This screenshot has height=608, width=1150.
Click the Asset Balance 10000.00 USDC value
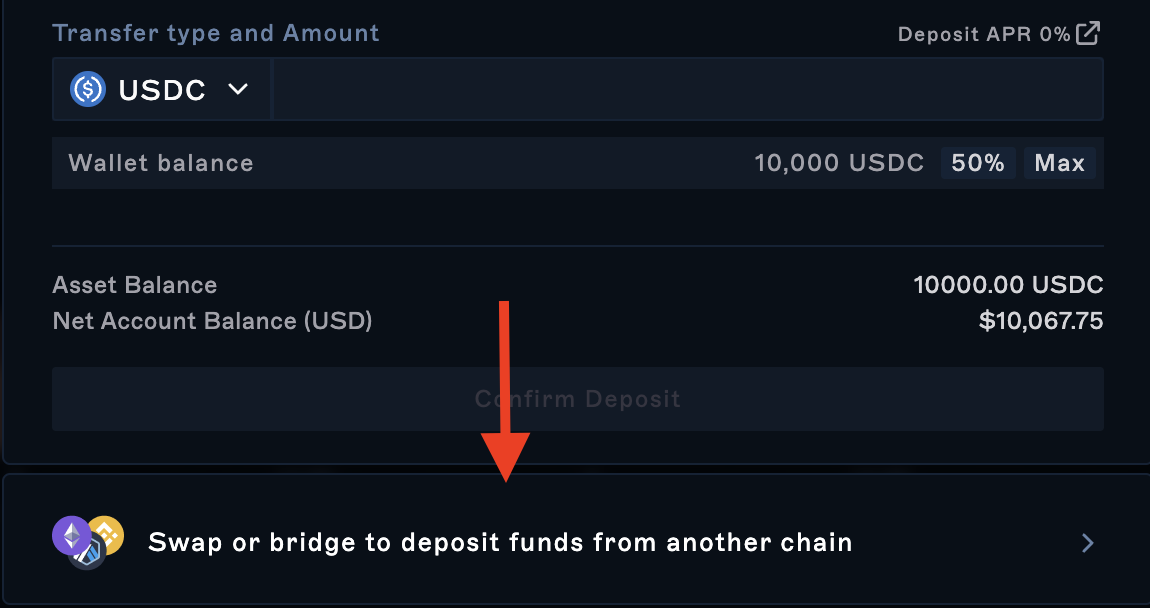[x=1007, y=285]
